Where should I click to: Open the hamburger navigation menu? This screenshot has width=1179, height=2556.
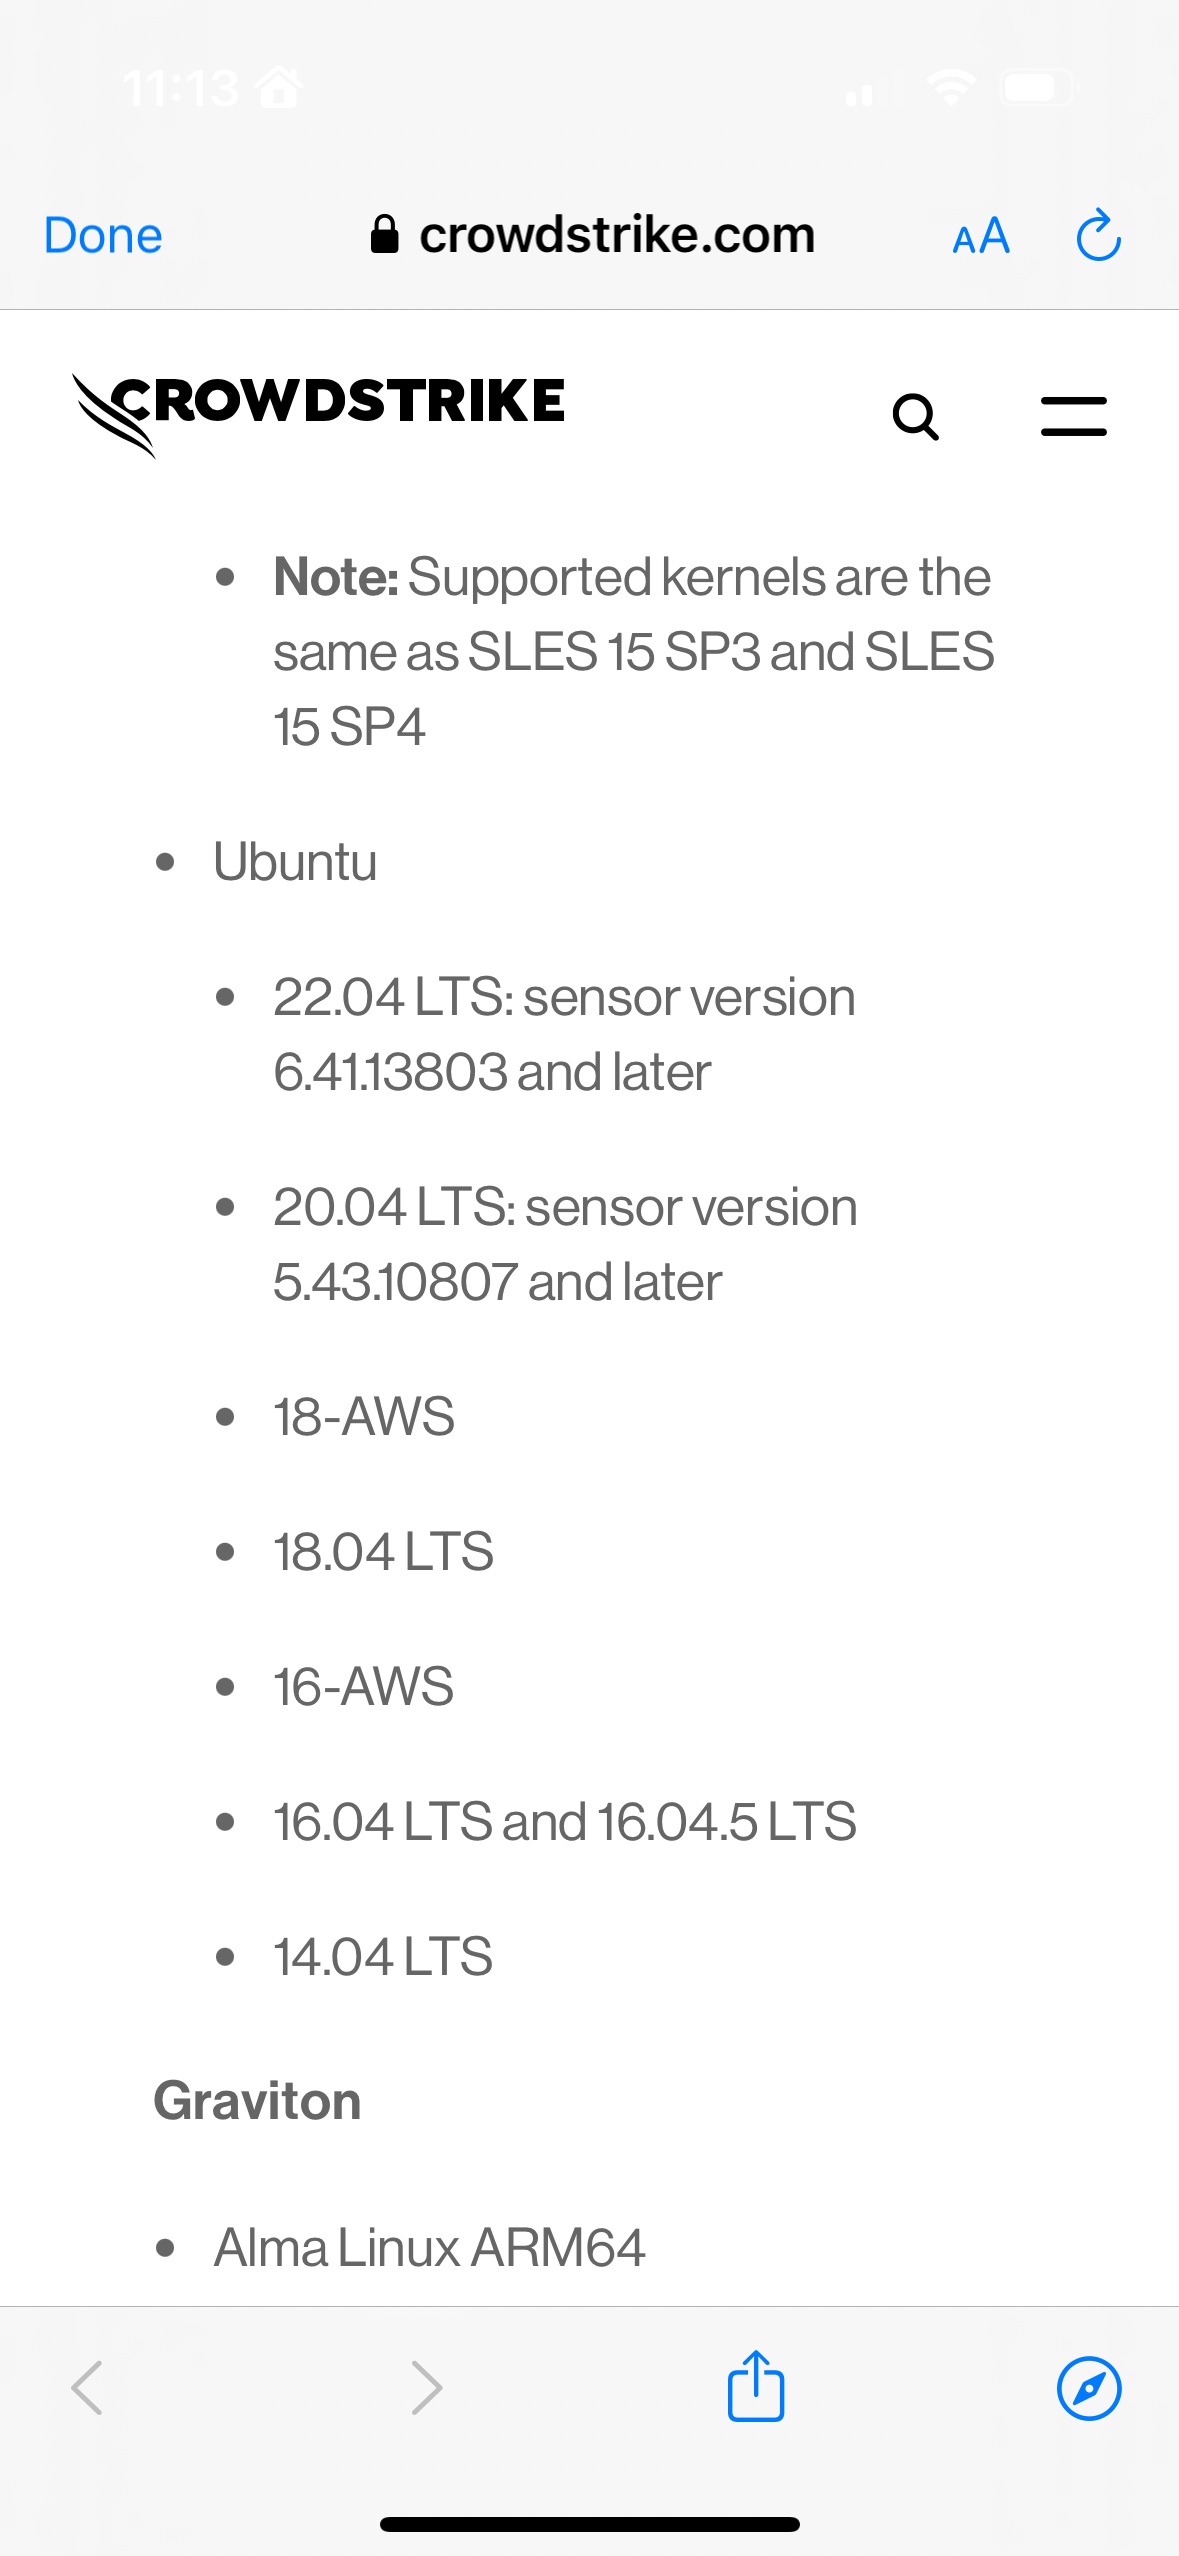(x=1073, y=416)
